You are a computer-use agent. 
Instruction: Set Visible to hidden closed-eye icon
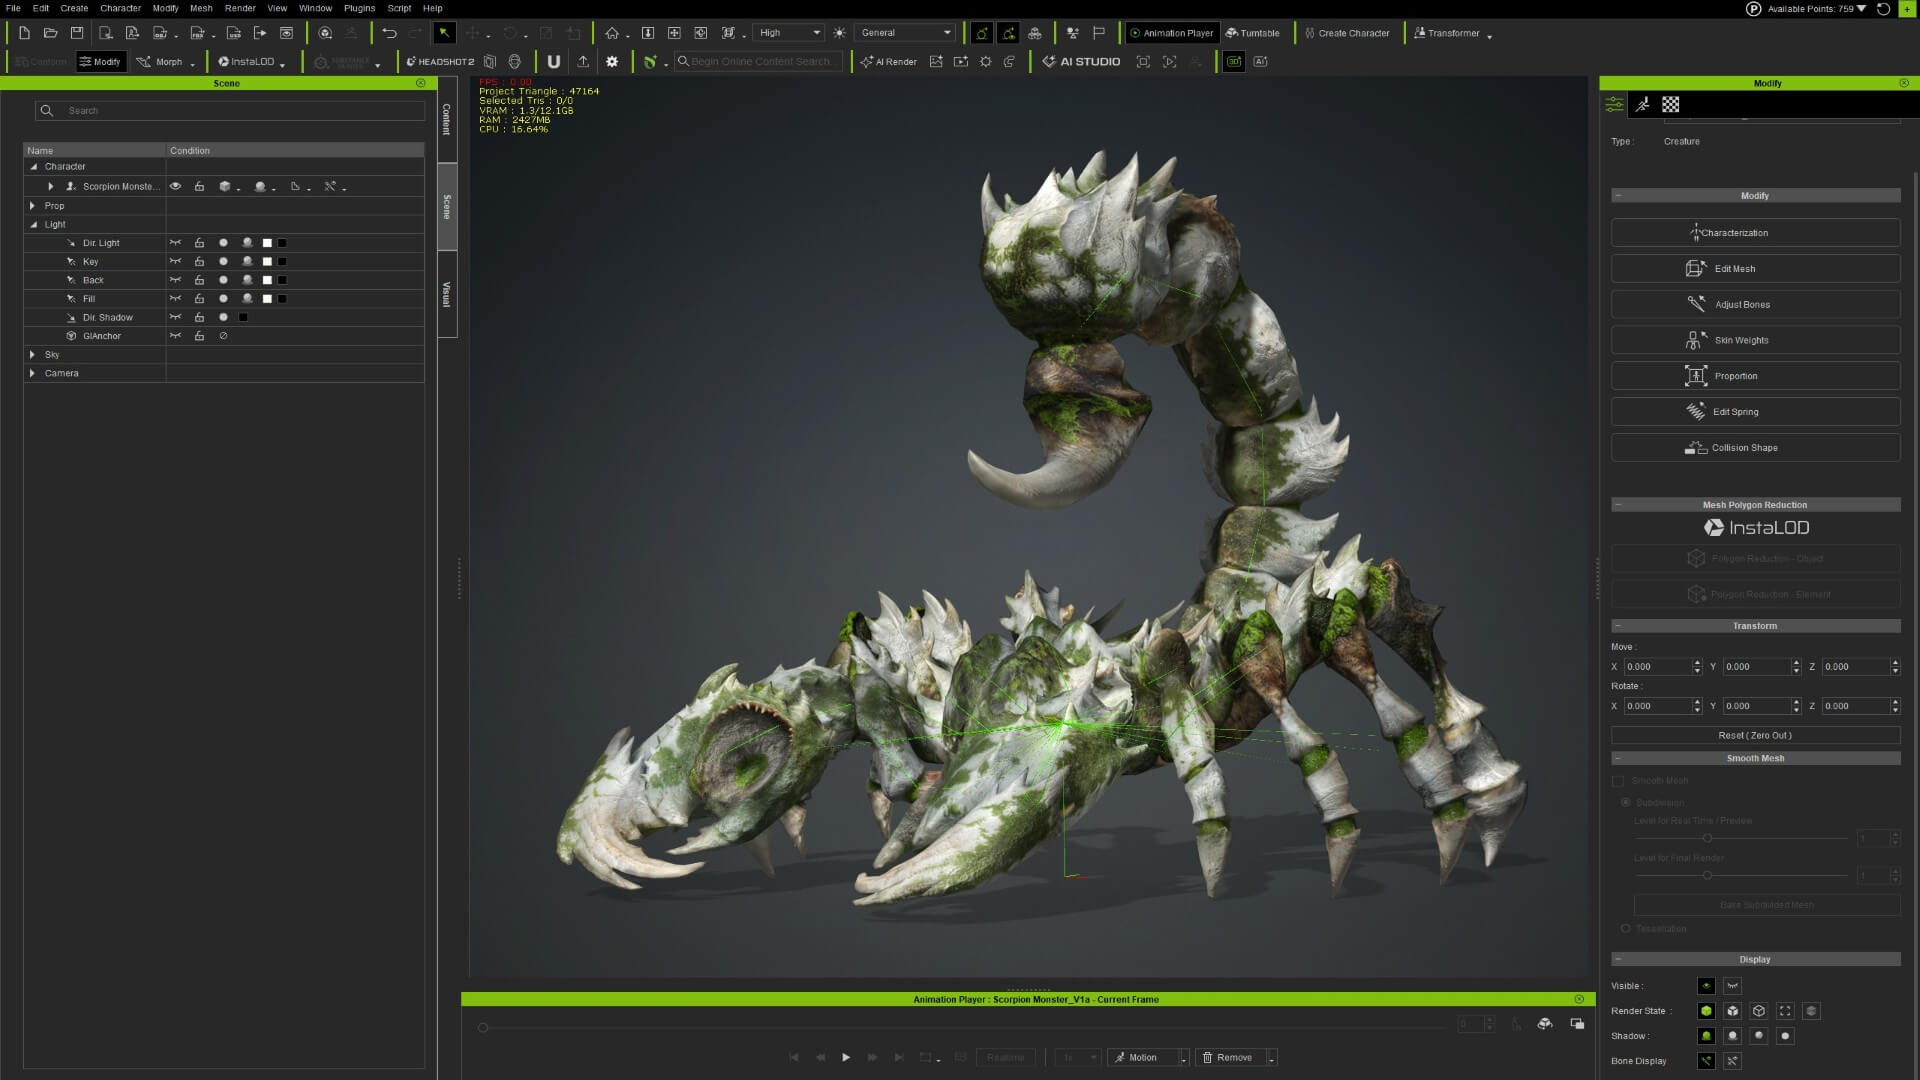click(x=1732, y=986)
